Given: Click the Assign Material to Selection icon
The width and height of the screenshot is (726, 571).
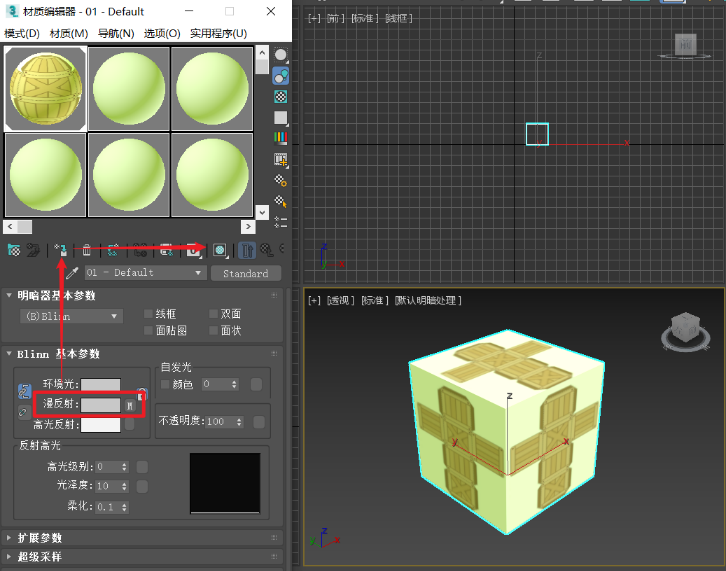Looking at the screenshot, I should click(x=60, y=250).
